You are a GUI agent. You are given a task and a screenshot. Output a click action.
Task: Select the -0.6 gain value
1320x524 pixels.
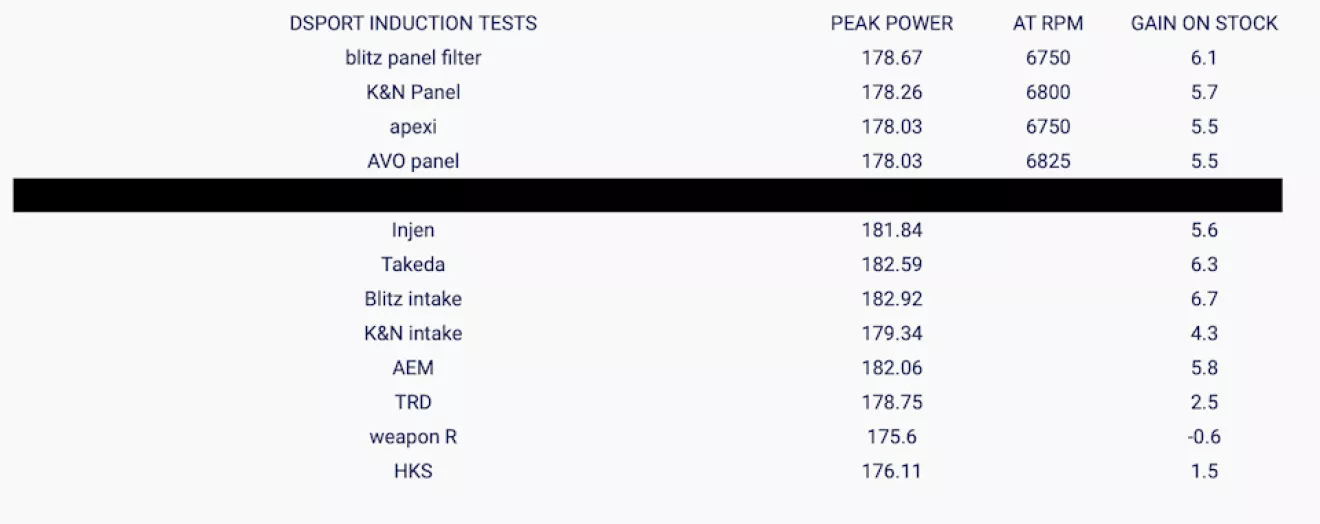coord(1204,437)
